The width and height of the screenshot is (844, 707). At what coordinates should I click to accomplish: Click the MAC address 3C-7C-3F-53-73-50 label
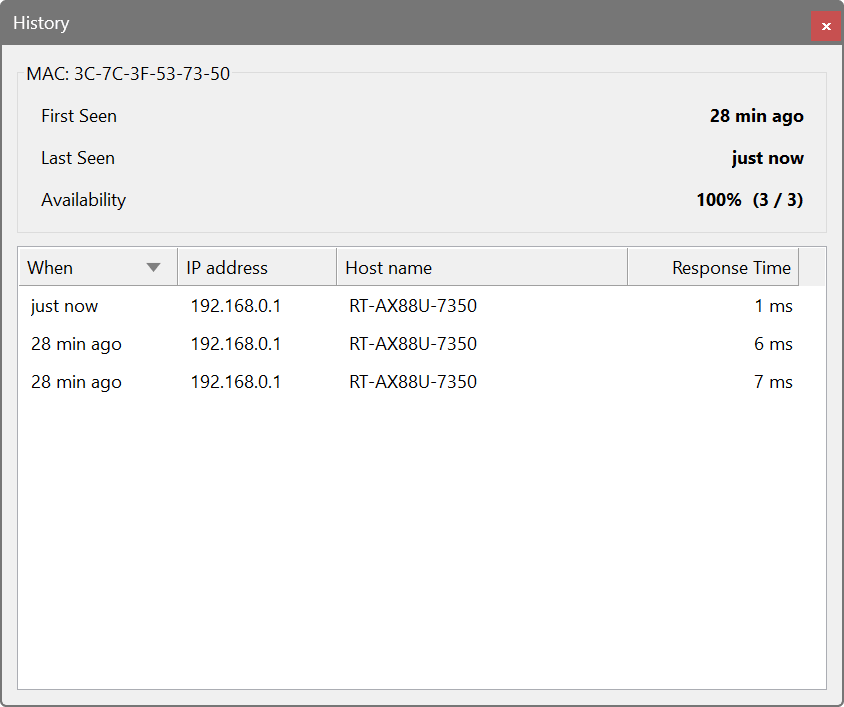pos(128,74)
